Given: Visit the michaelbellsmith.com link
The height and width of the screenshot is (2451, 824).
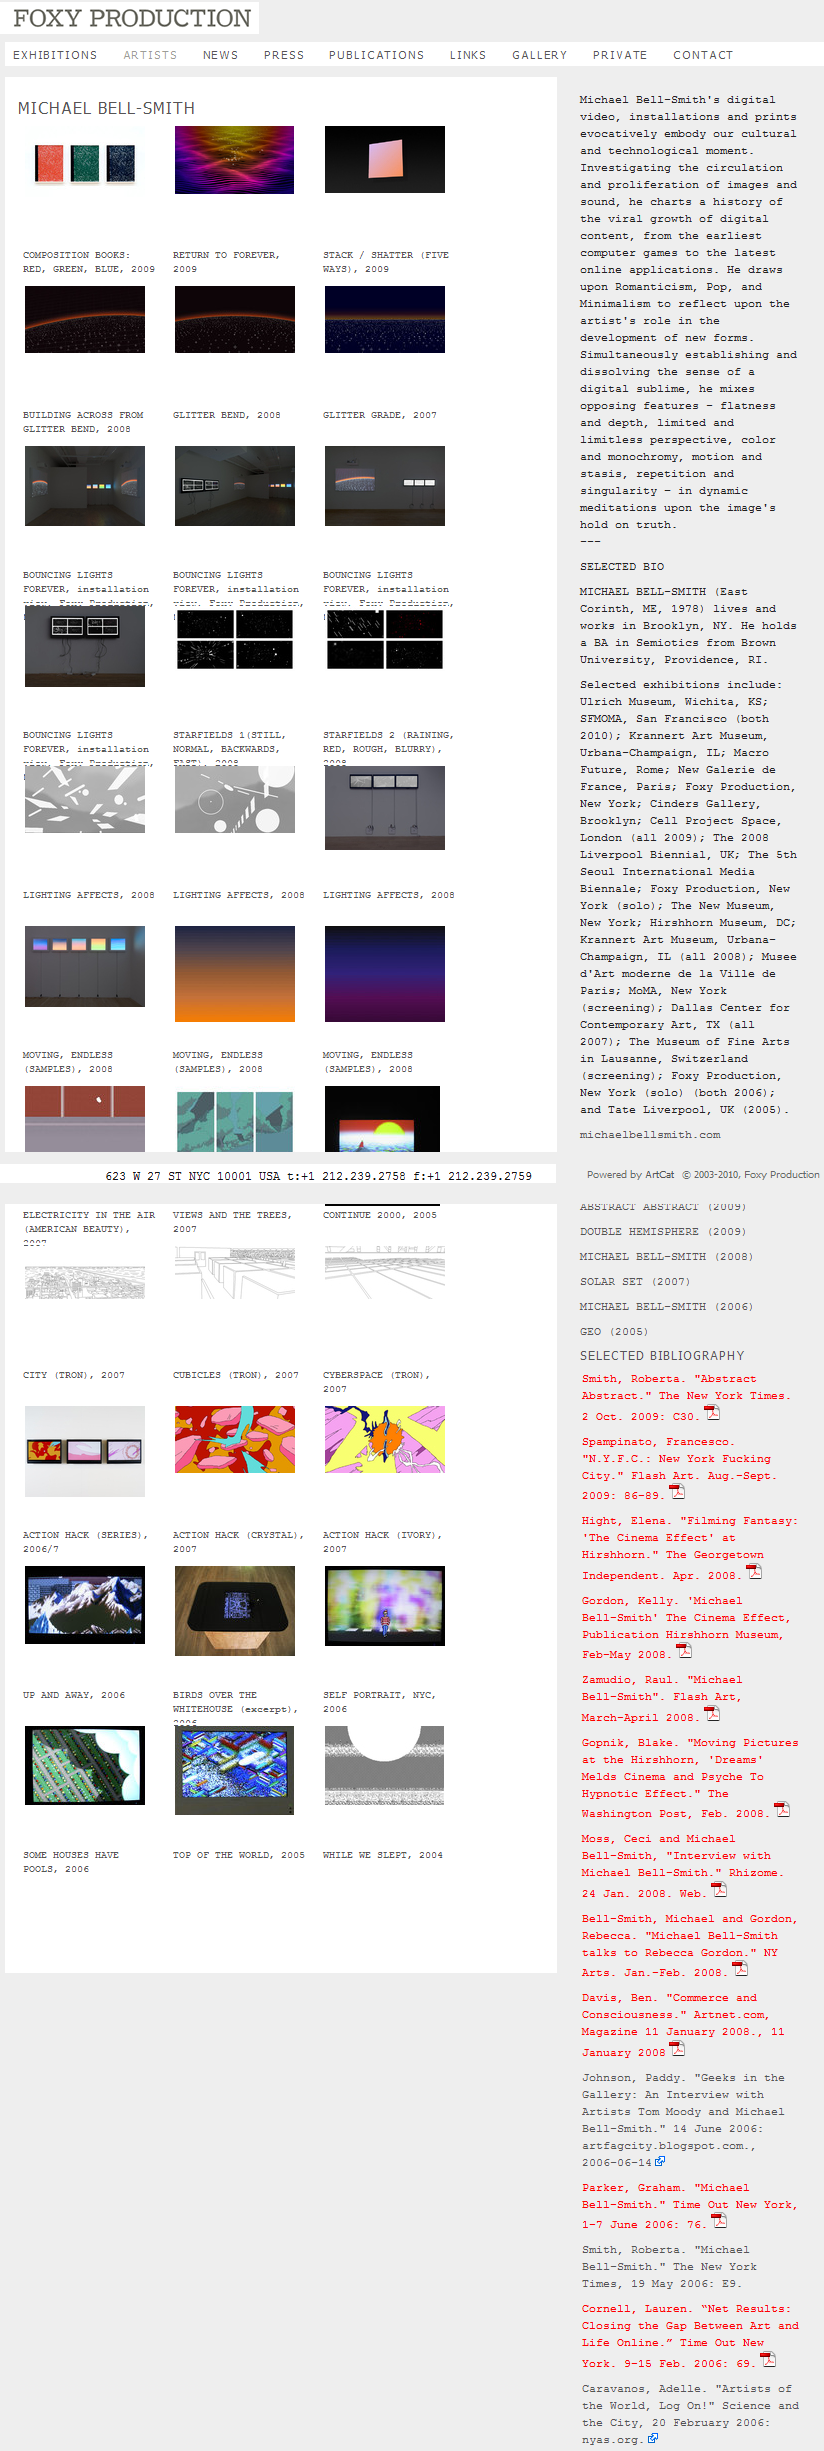Looking at the screenshot, I should point(650,1135).
